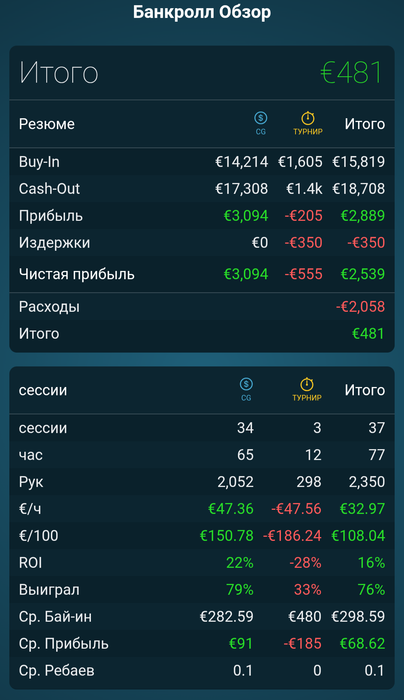Open the Издержки row
This screenshot has width=404, height=700.
[x=202, y=242]
